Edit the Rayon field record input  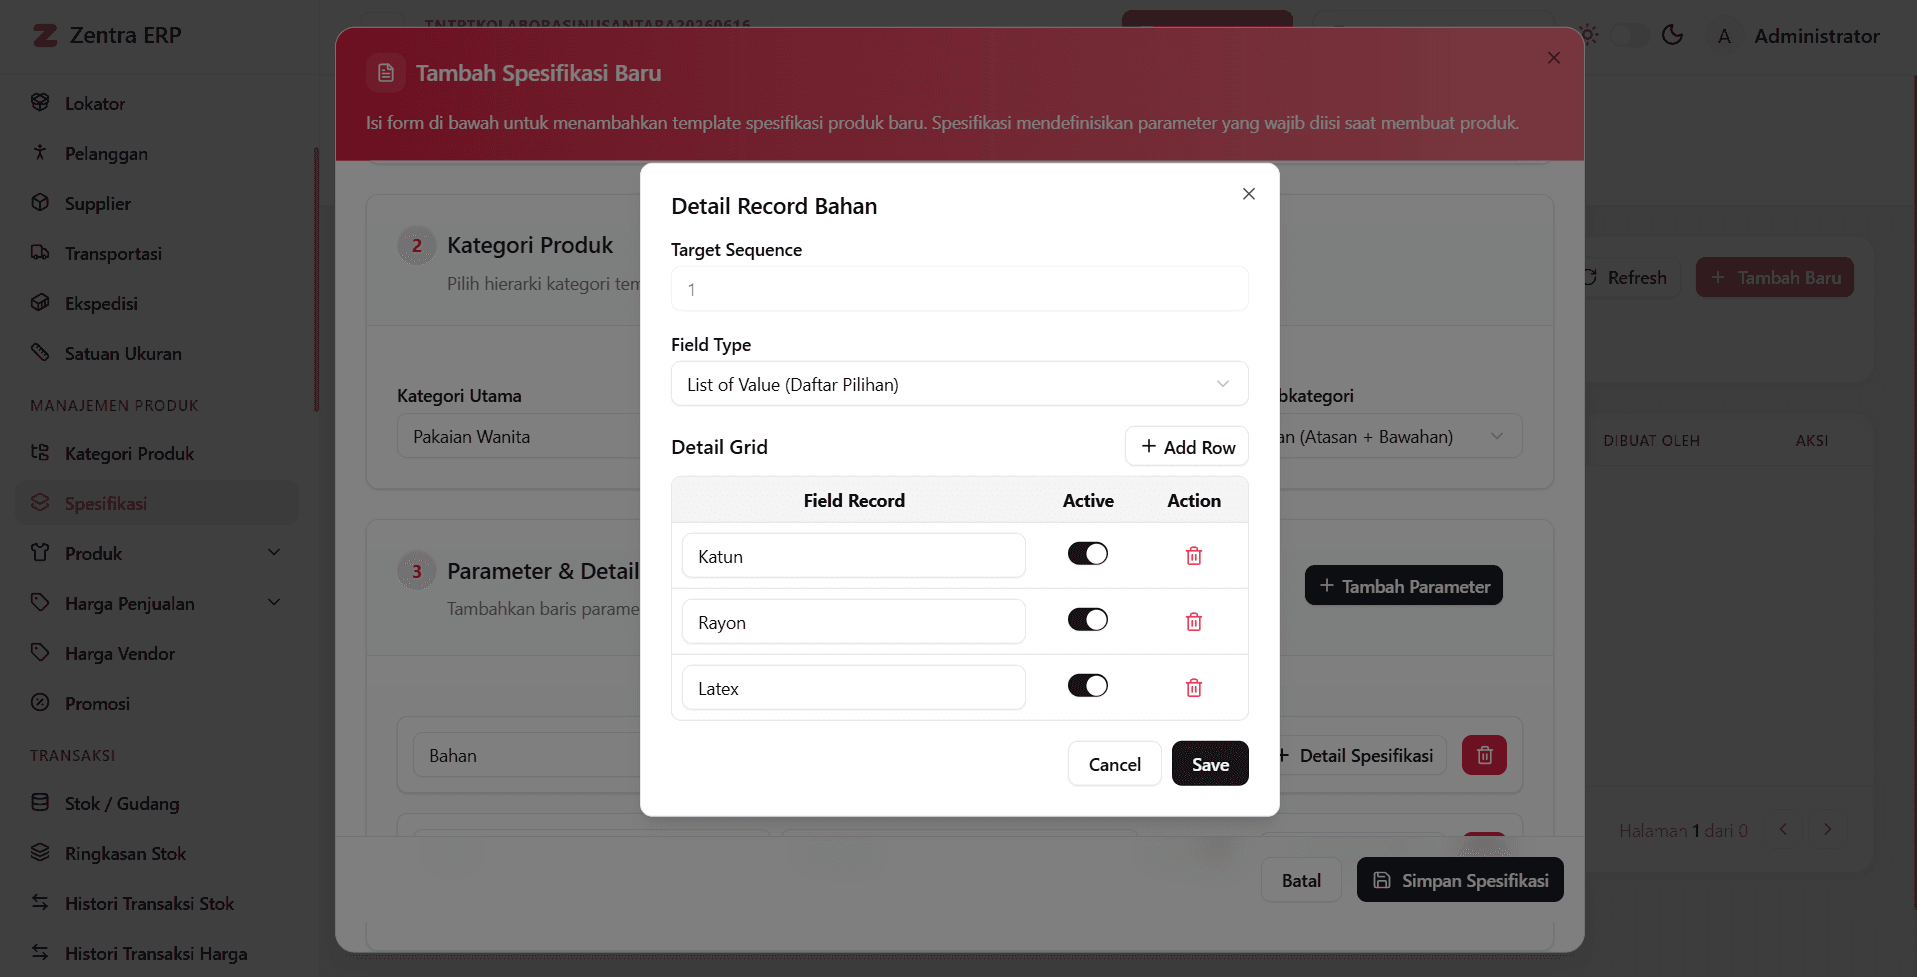(853, 622)
